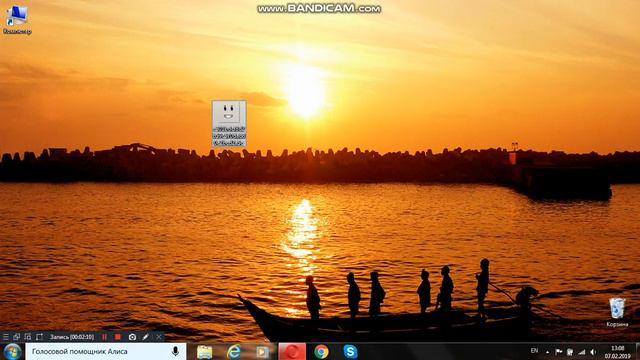Open the Computer desktop shortcut
This screenshot has height=360, width=640.
(x=17, y=20)
